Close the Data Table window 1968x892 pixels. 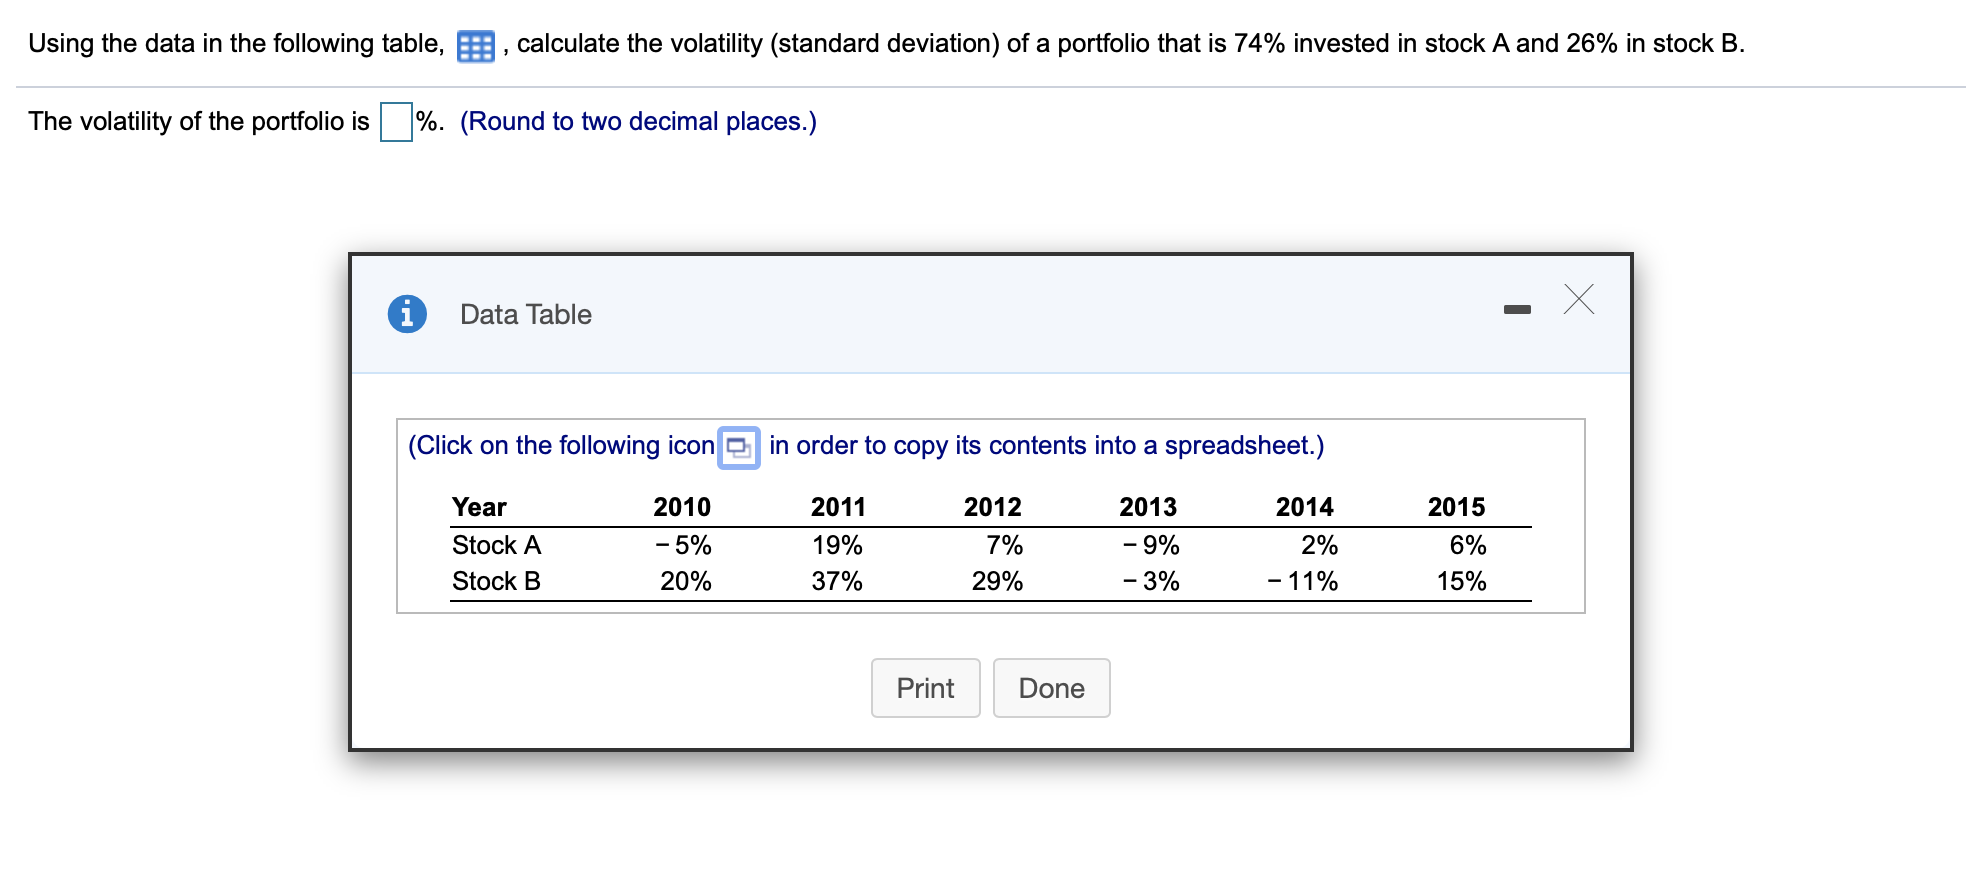pos(1578,300)
